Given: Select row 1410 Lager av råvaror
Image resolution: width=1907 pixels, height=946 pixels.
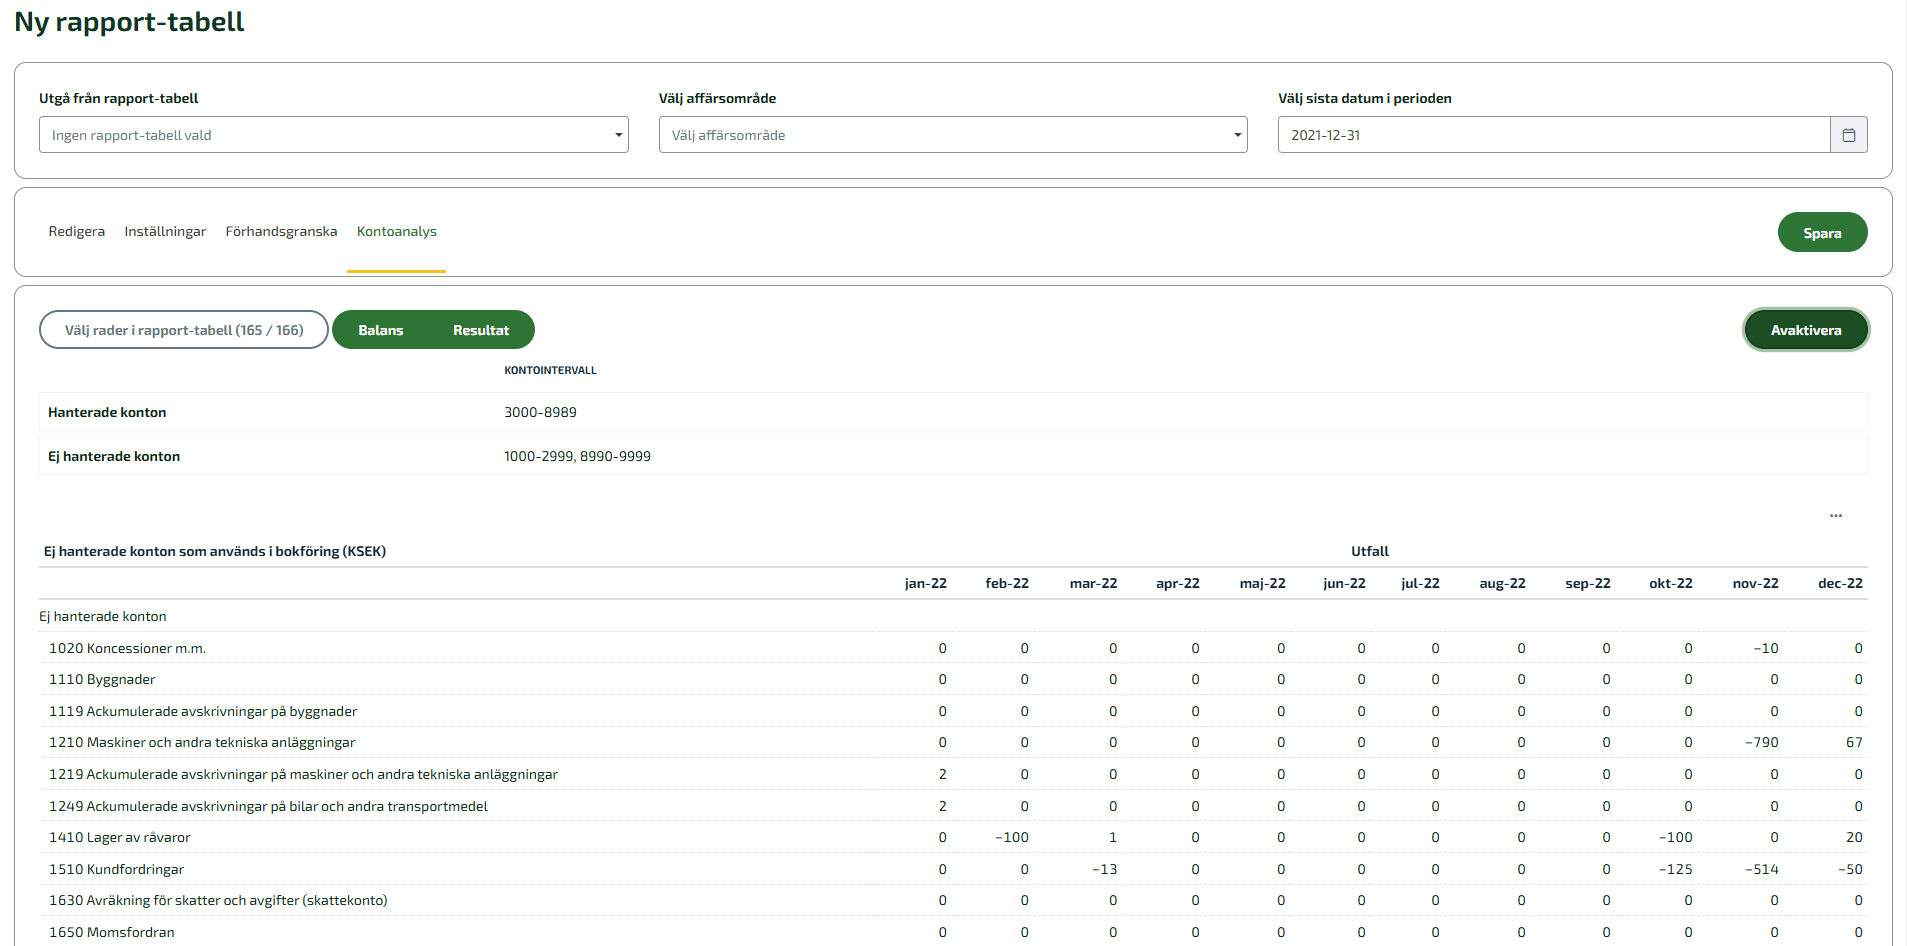Looking at the screenshot, I should click(953, 837).
